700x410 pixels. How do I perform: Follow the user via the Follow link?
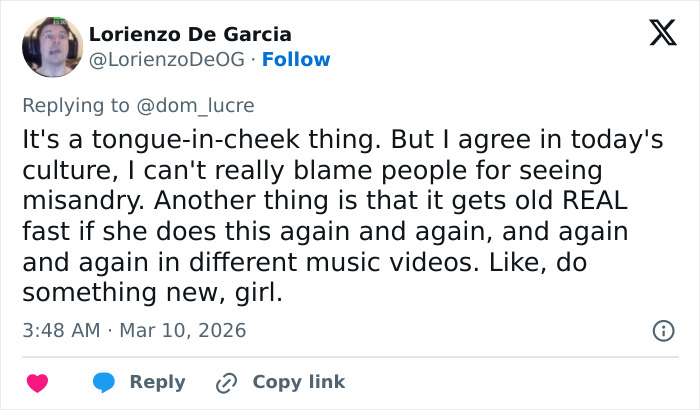[297, 60]
